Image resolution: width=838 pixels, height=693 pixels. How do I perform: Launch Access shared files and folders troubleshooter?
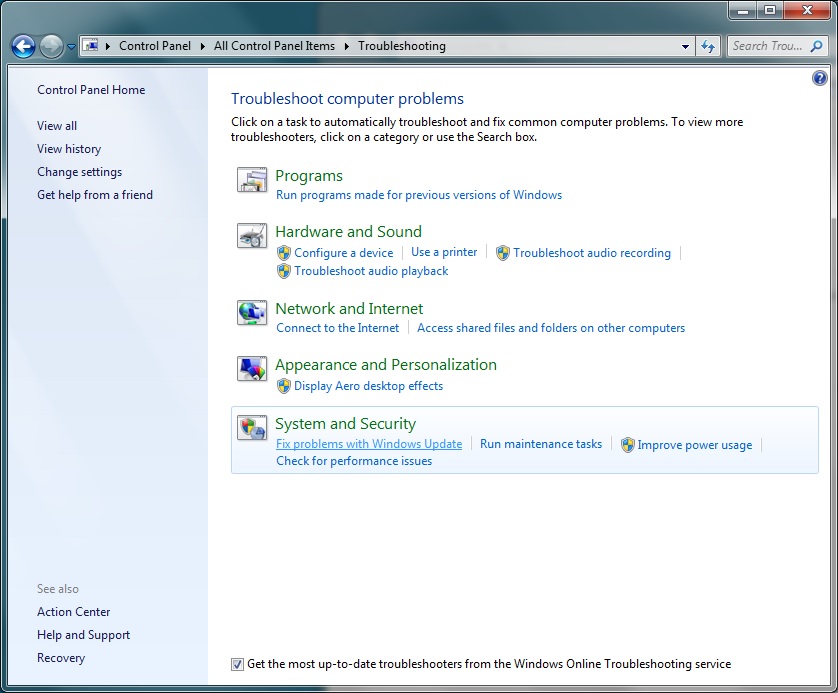click(551, 328)
